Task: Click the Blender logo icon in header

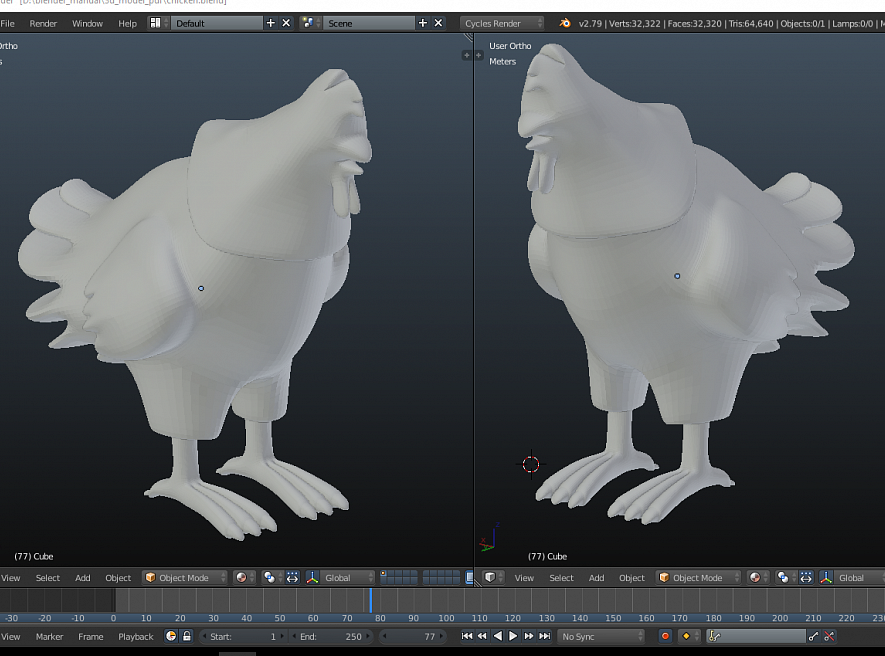Action: (565, 23)
